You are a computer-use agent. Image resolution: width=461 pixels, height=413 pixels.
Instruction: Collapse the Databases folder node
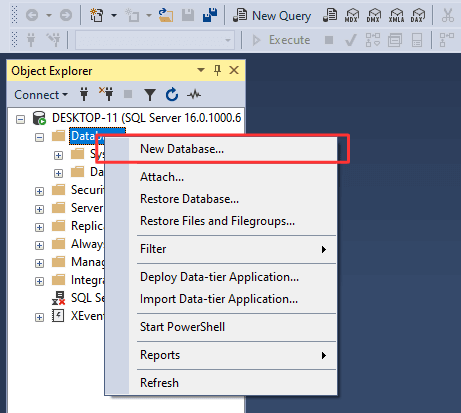[x=39, y=137]
